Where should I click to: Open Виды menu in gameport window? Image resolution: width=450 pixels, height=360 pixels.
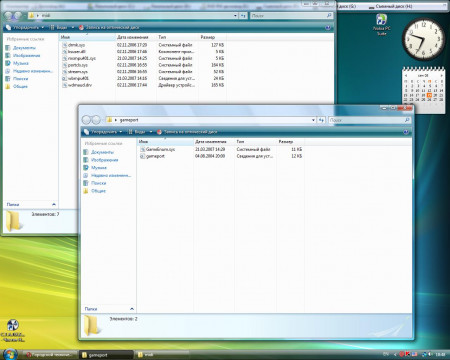click(137, 132)
